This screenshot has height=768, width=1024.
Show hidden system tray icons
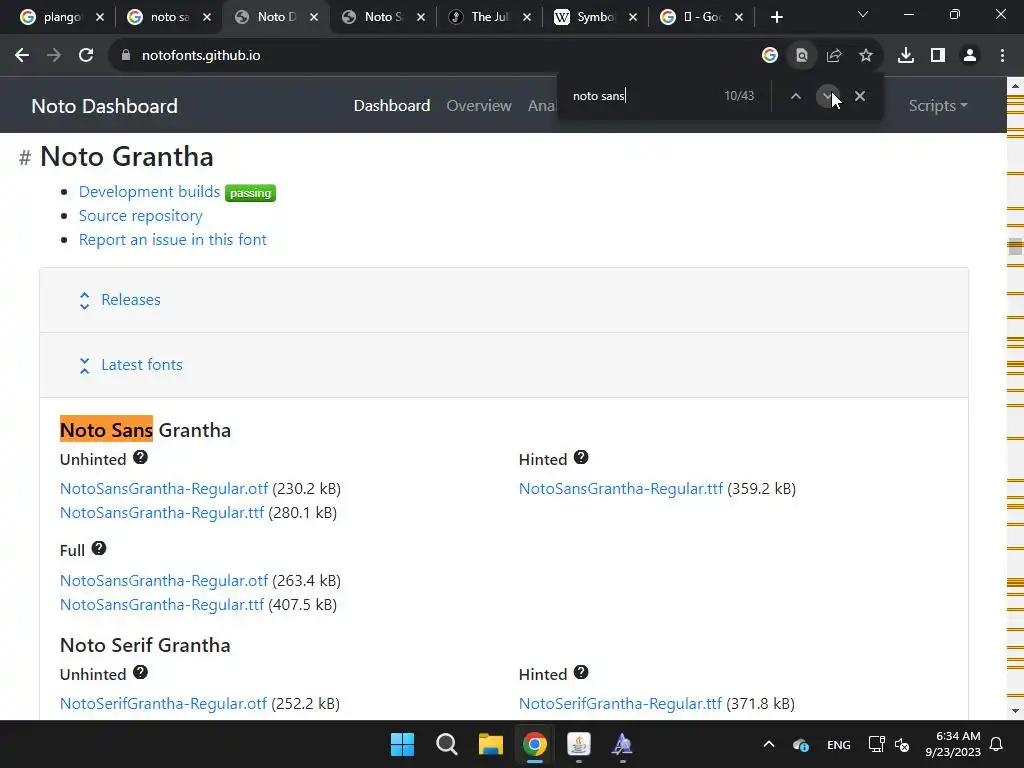pyautogui.click(x=769, y=744)
